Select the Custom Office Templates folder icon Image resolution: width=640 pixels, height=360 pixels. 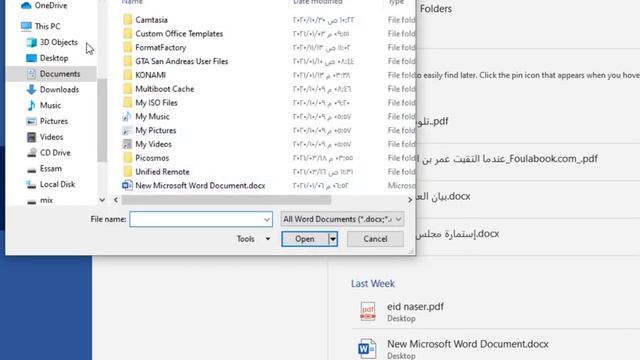[128, 33]
